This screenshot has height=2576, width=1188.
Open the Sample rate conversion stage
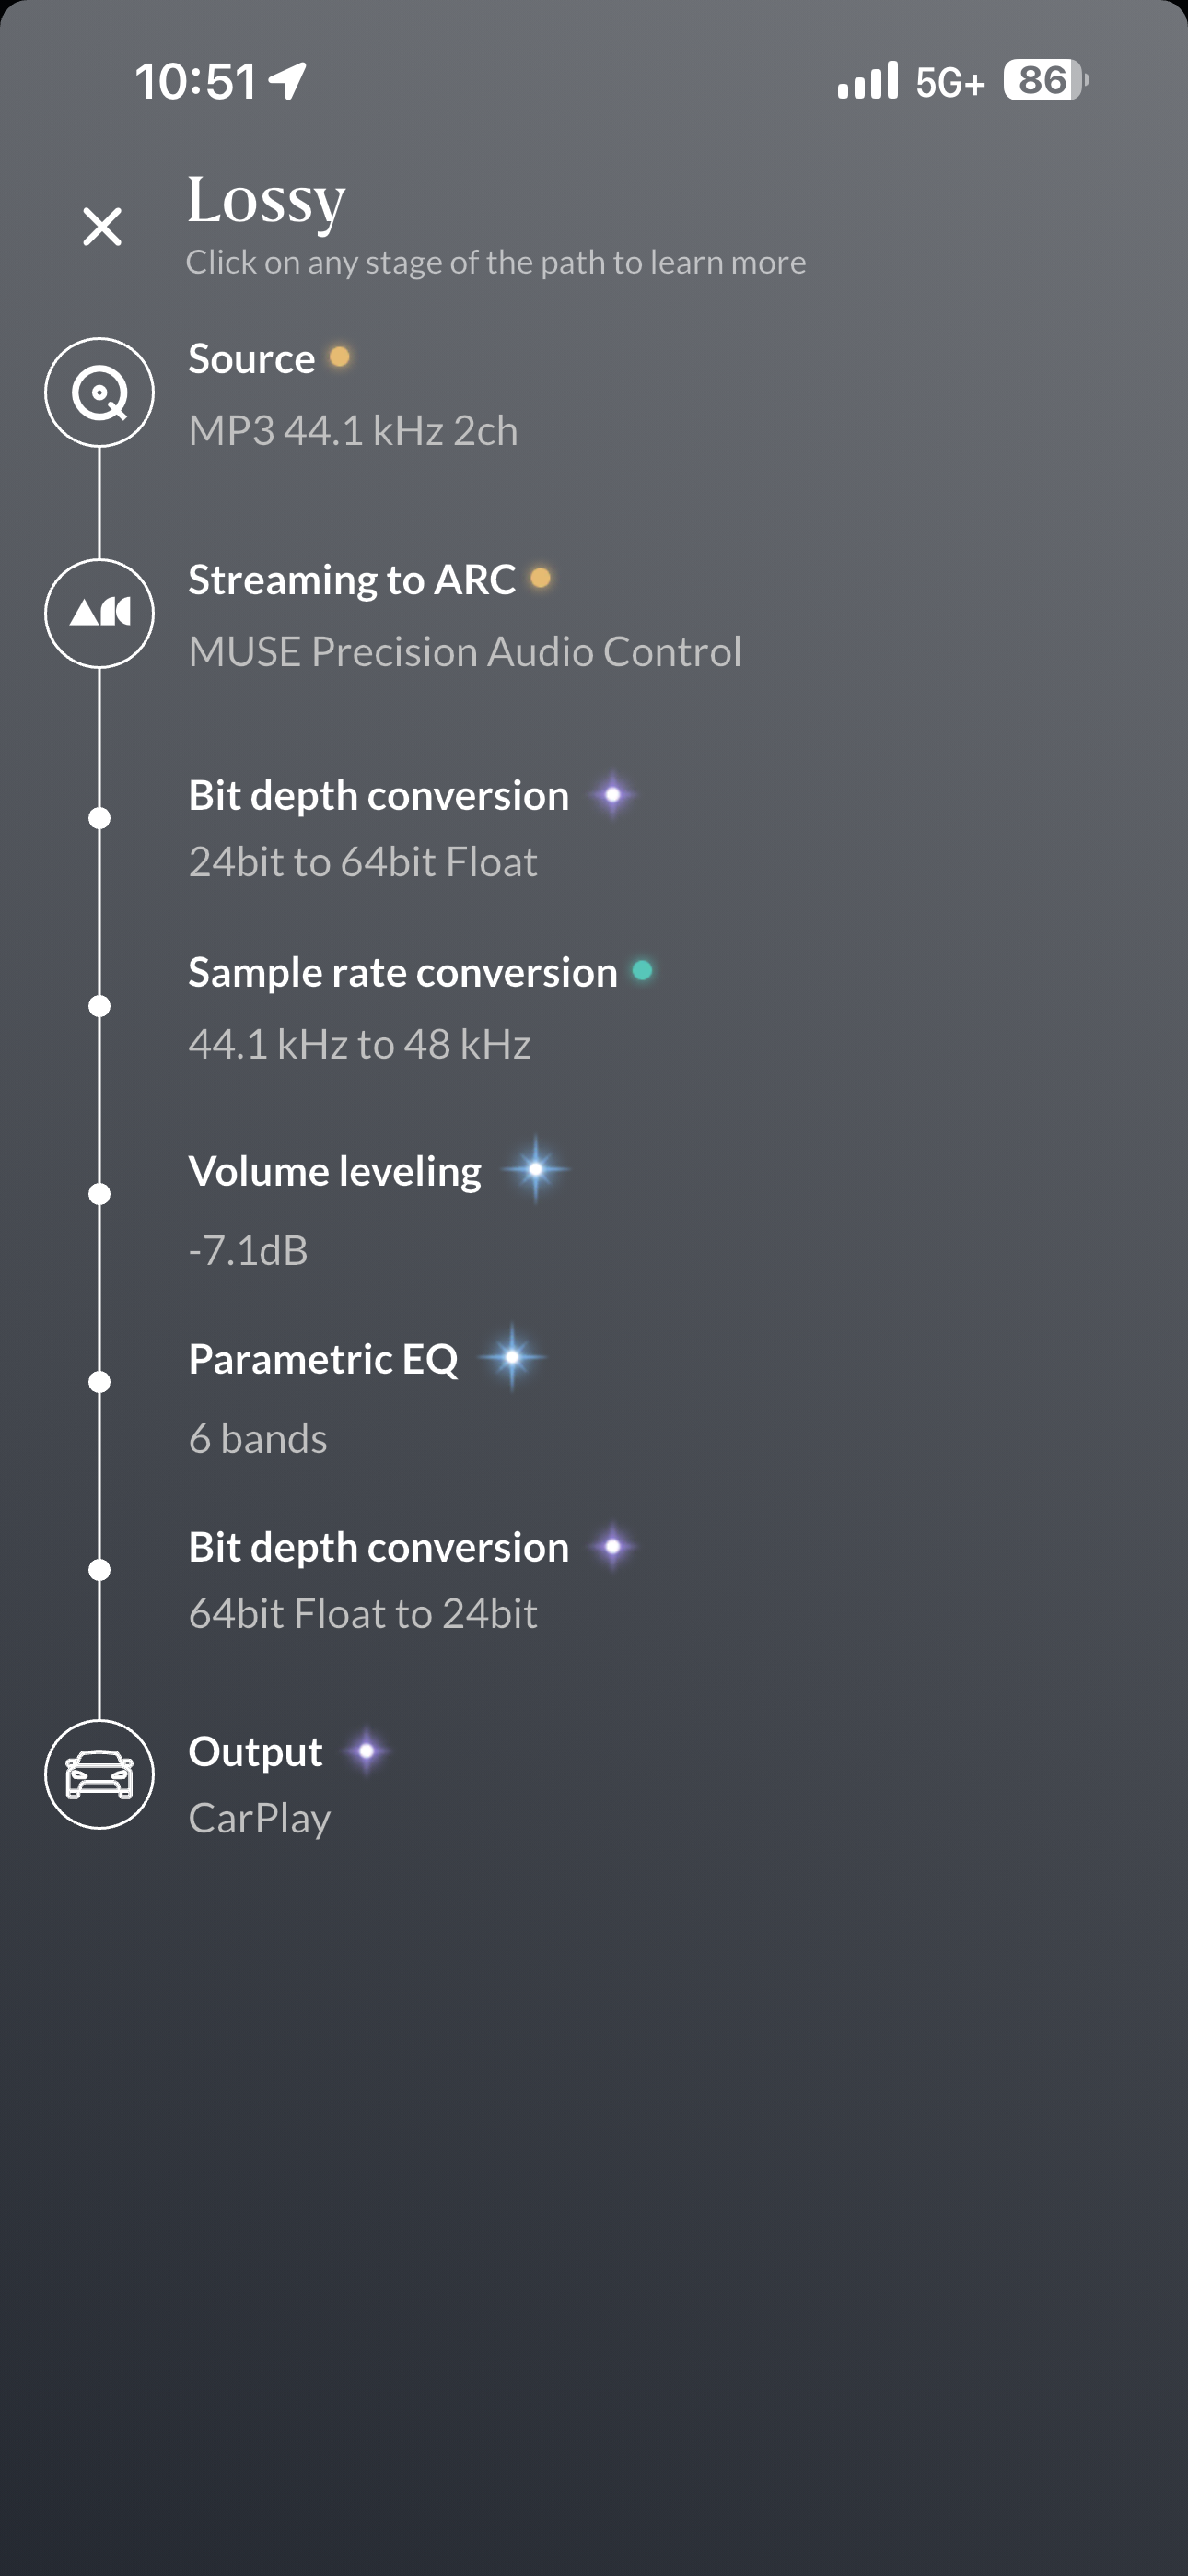click(403, 973)
